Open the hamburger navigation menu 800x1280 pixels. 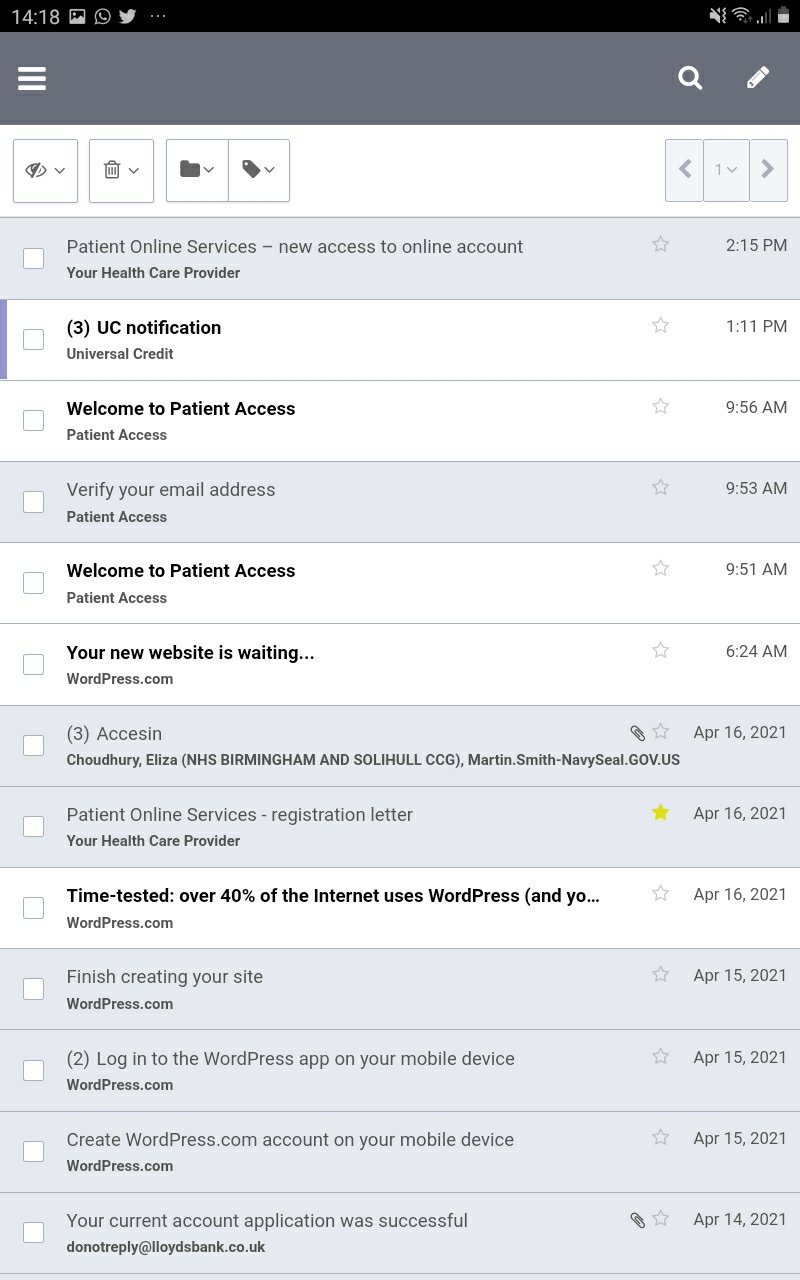coord(32,79)
